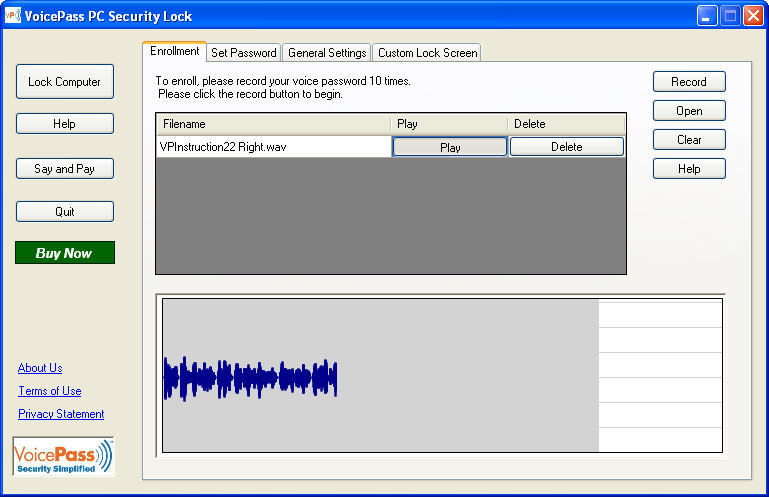Click the Play column header
The image size is (769, 497).
[x=449, y=124]
